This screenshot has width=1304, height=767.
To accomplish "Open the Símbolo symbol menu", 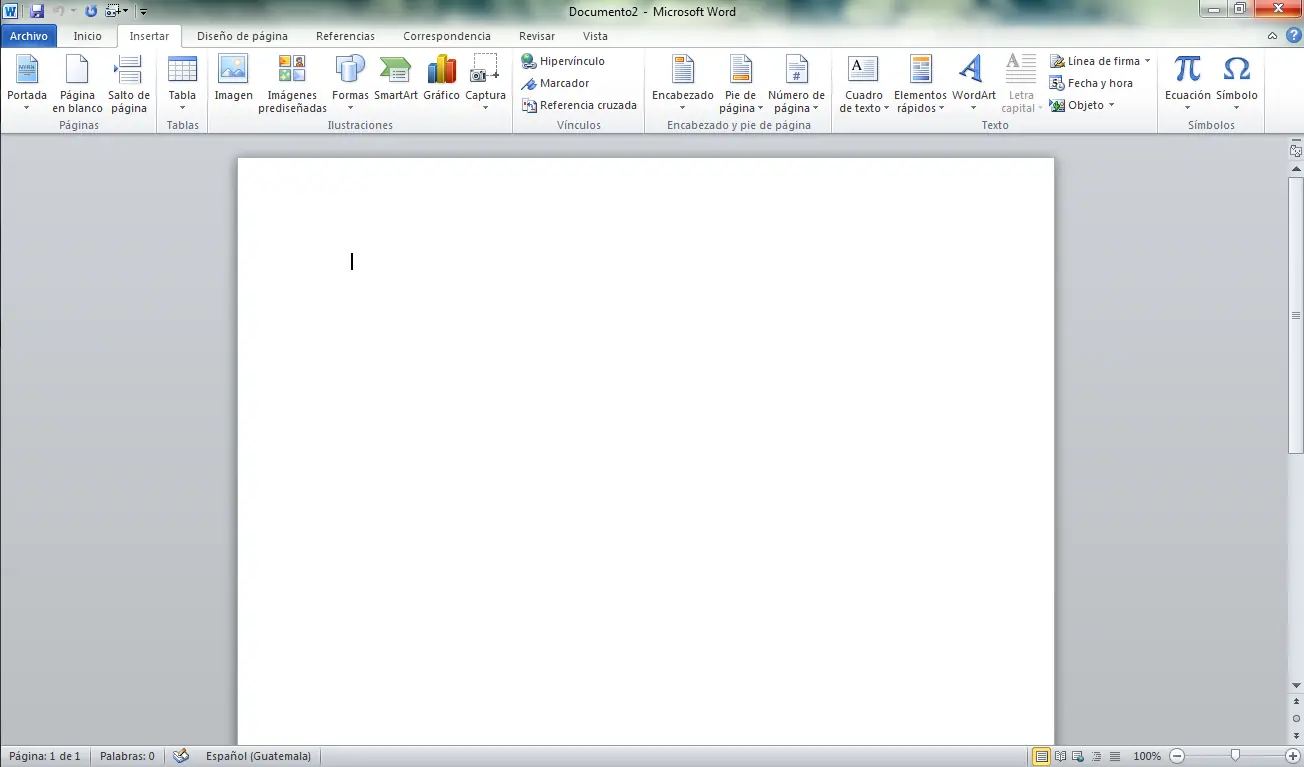I will point(1237,84).
